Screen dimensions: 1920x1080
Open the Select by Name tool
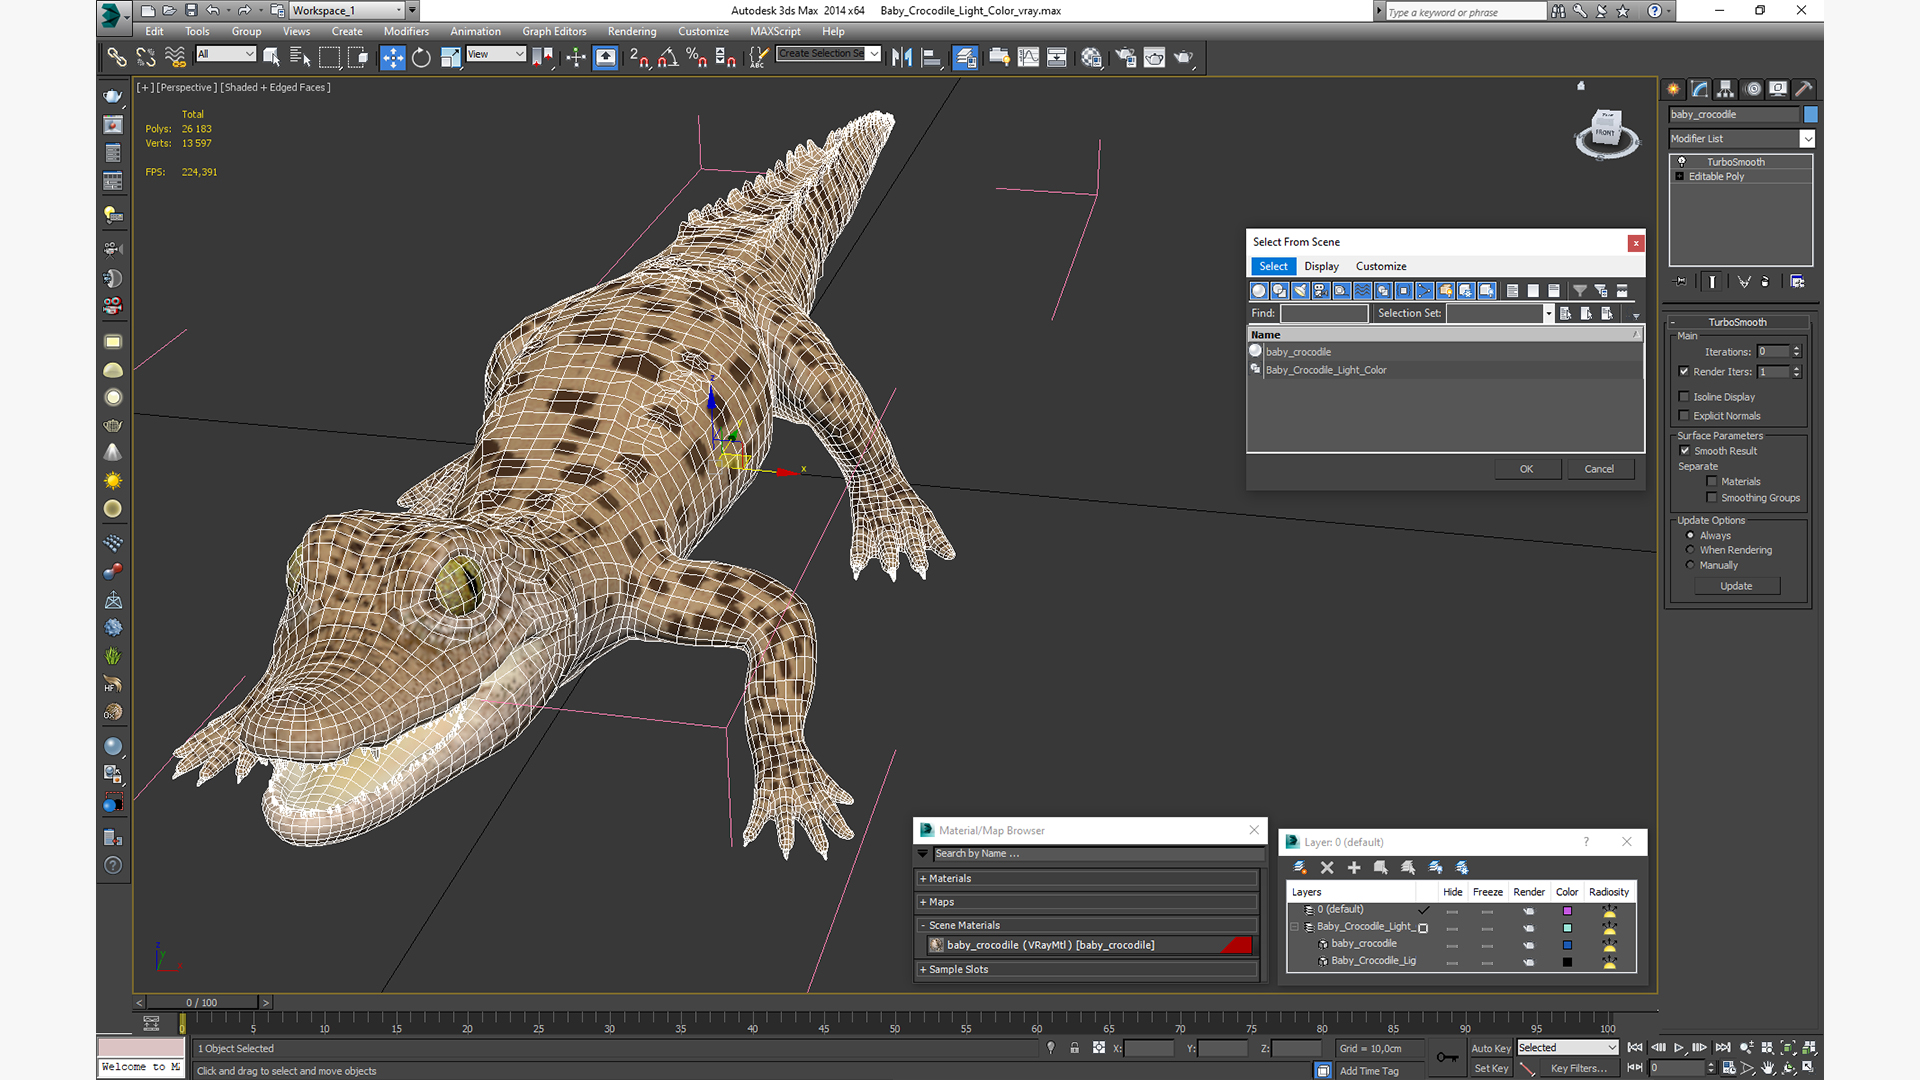299,58
